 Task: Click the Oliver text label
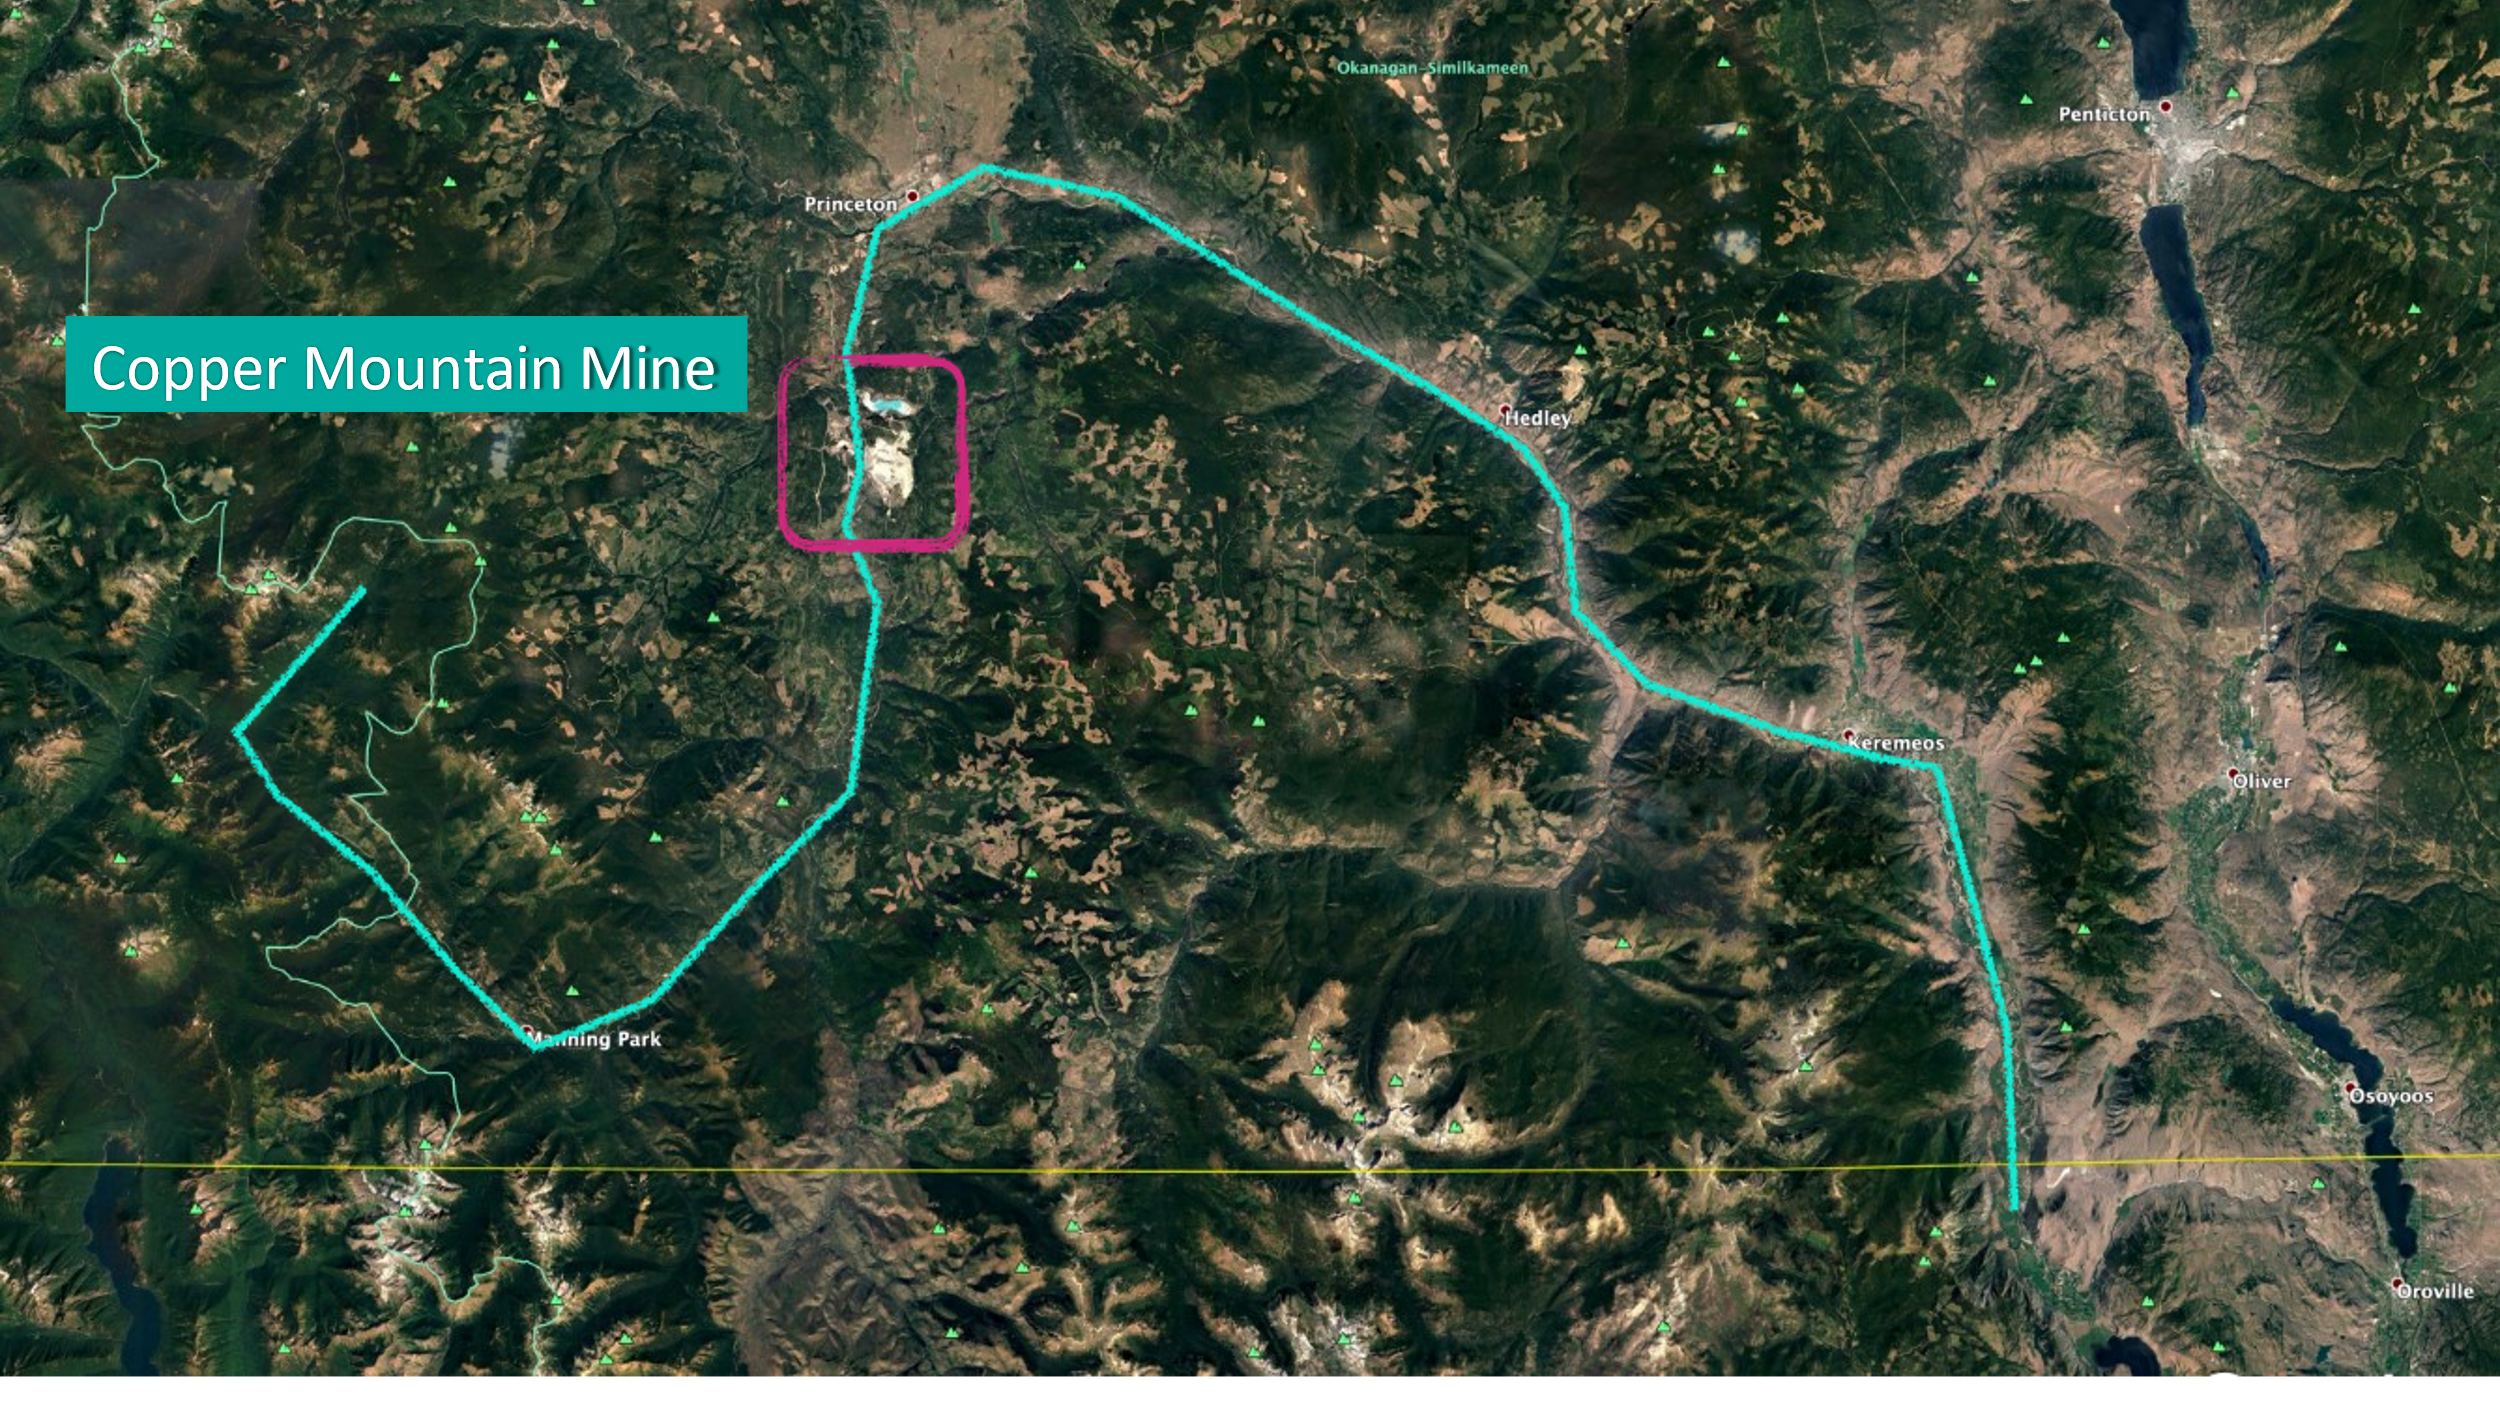2262,782
